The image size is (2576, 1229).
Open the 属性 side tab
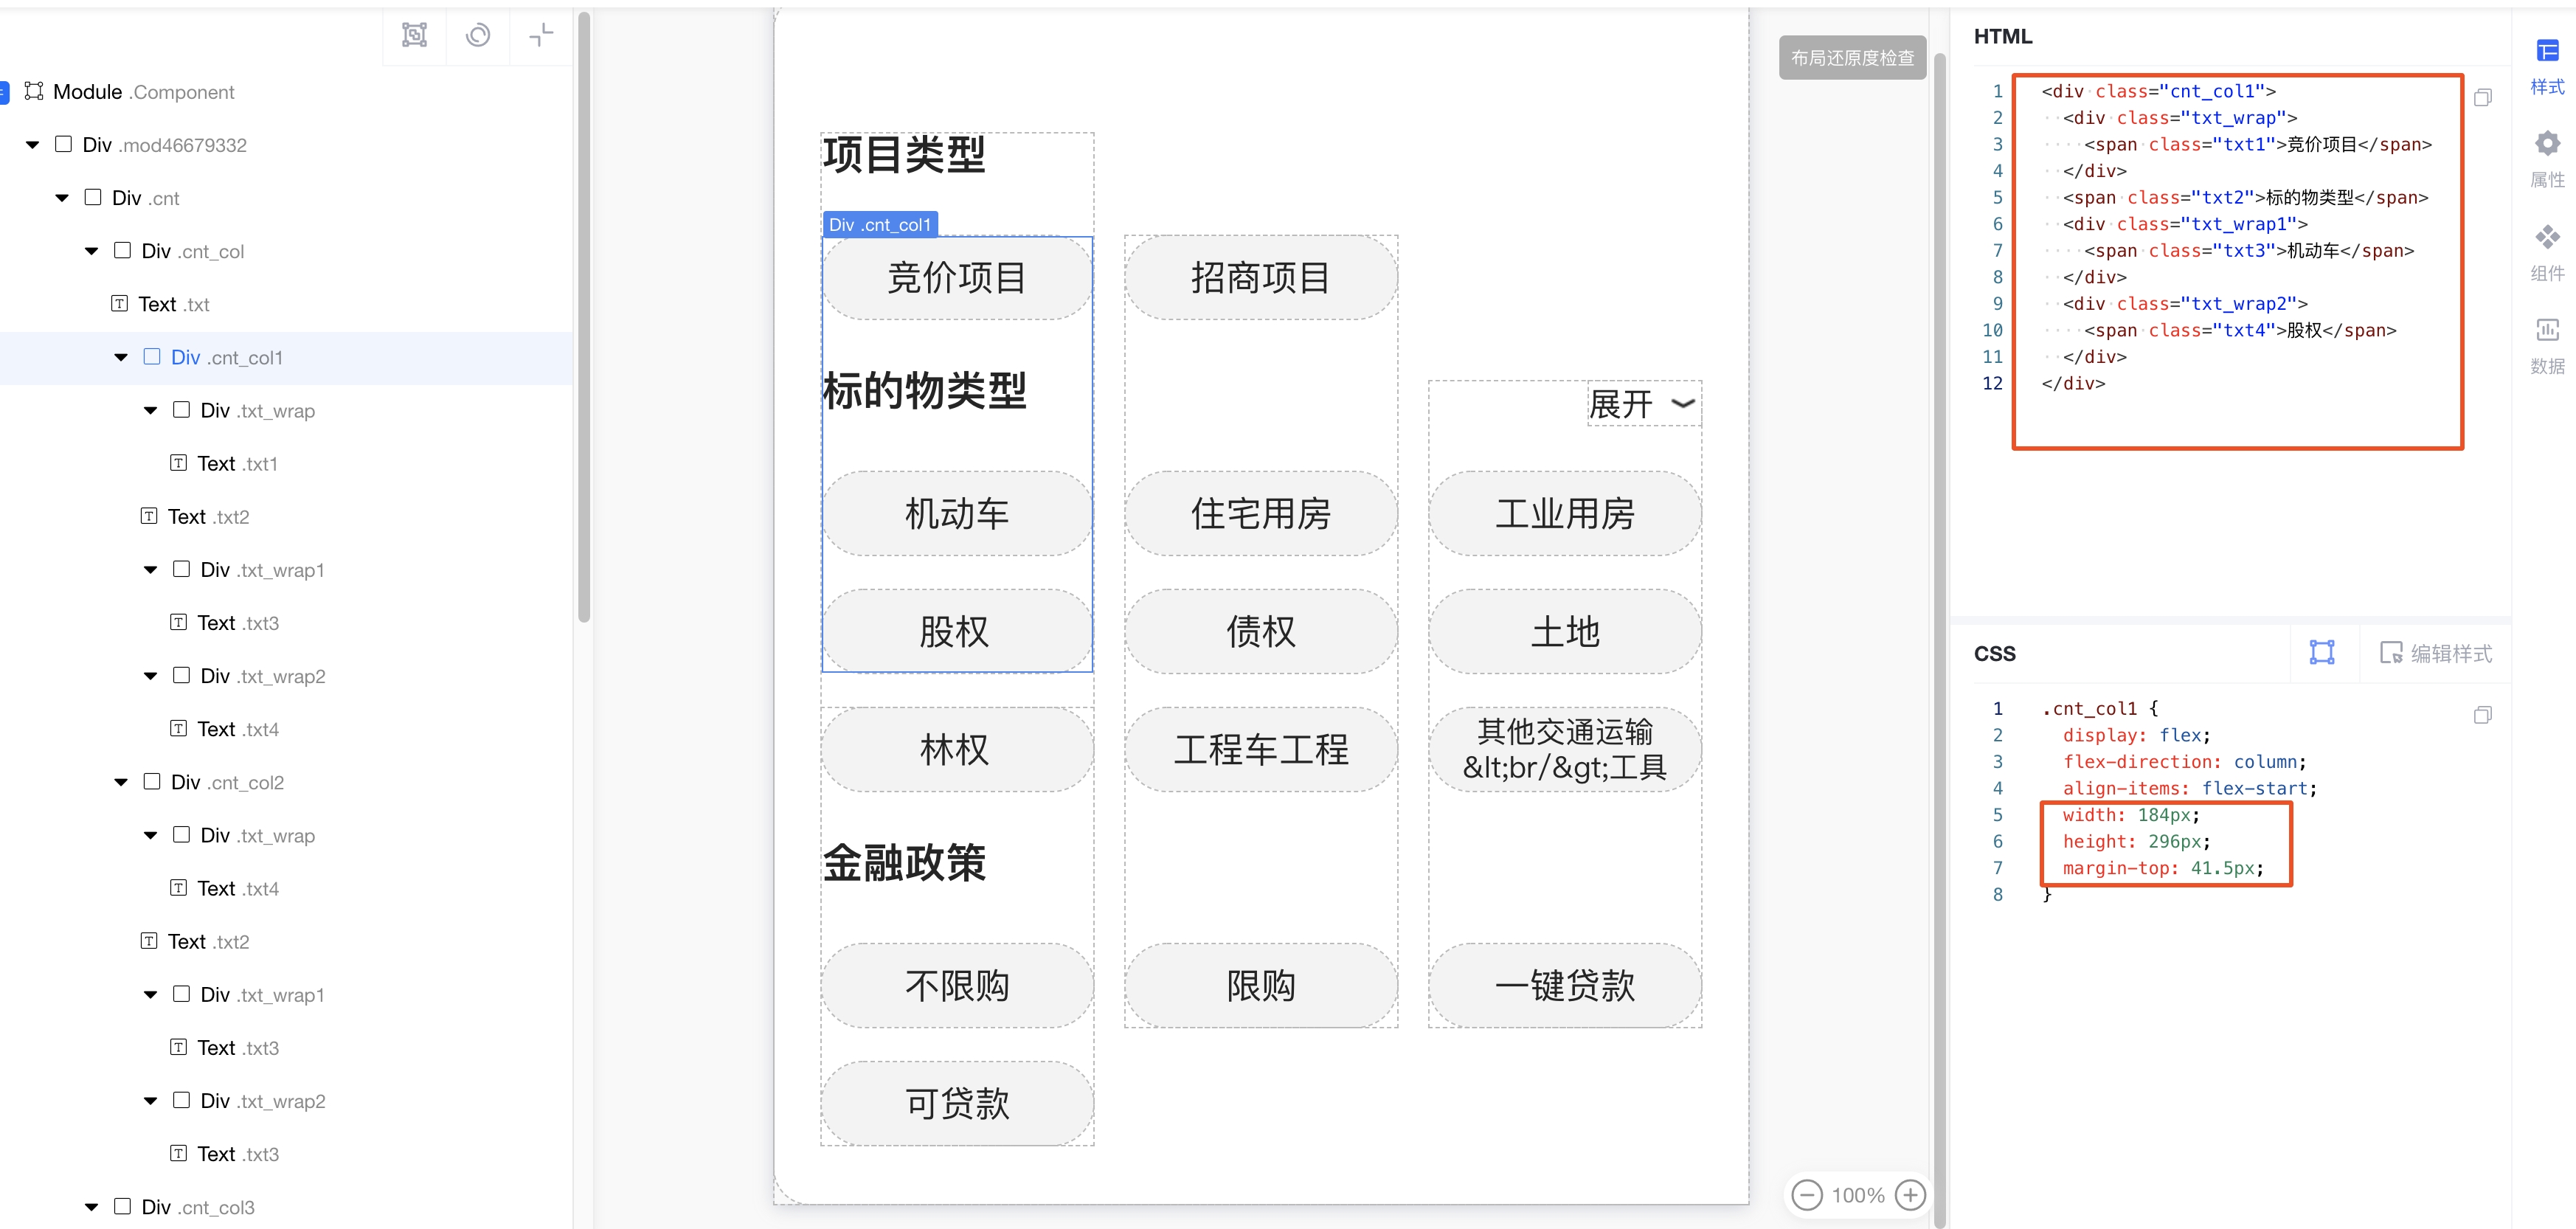tap(2547, 159)
